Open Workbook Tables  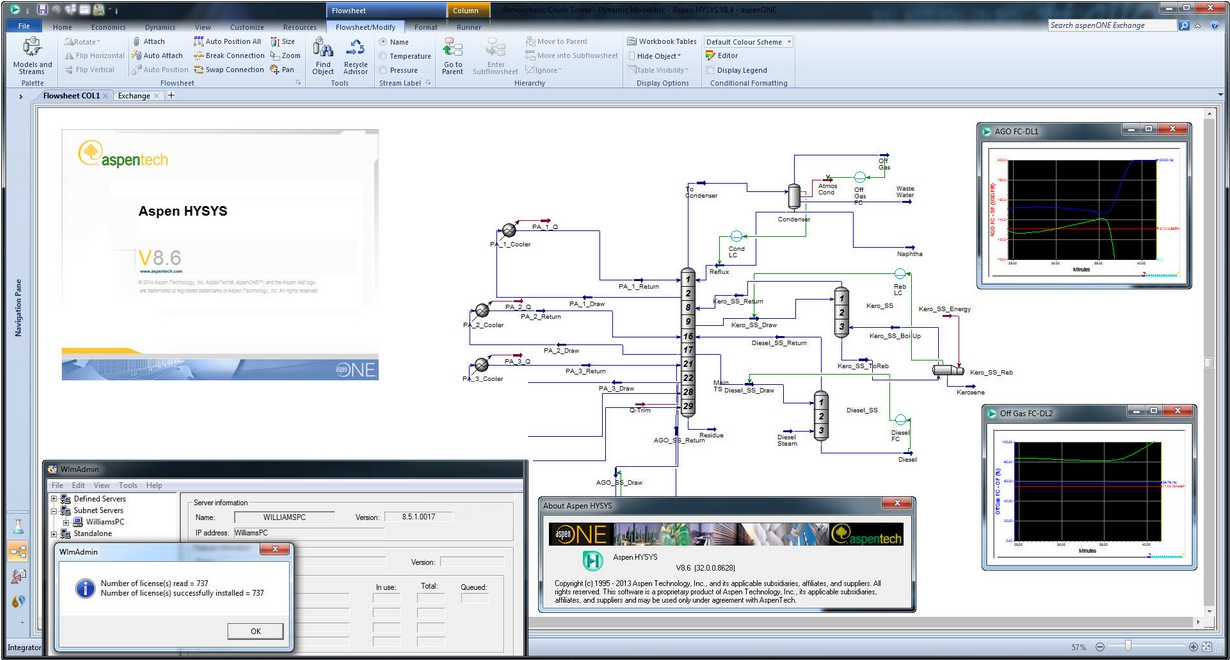[662, 42]
